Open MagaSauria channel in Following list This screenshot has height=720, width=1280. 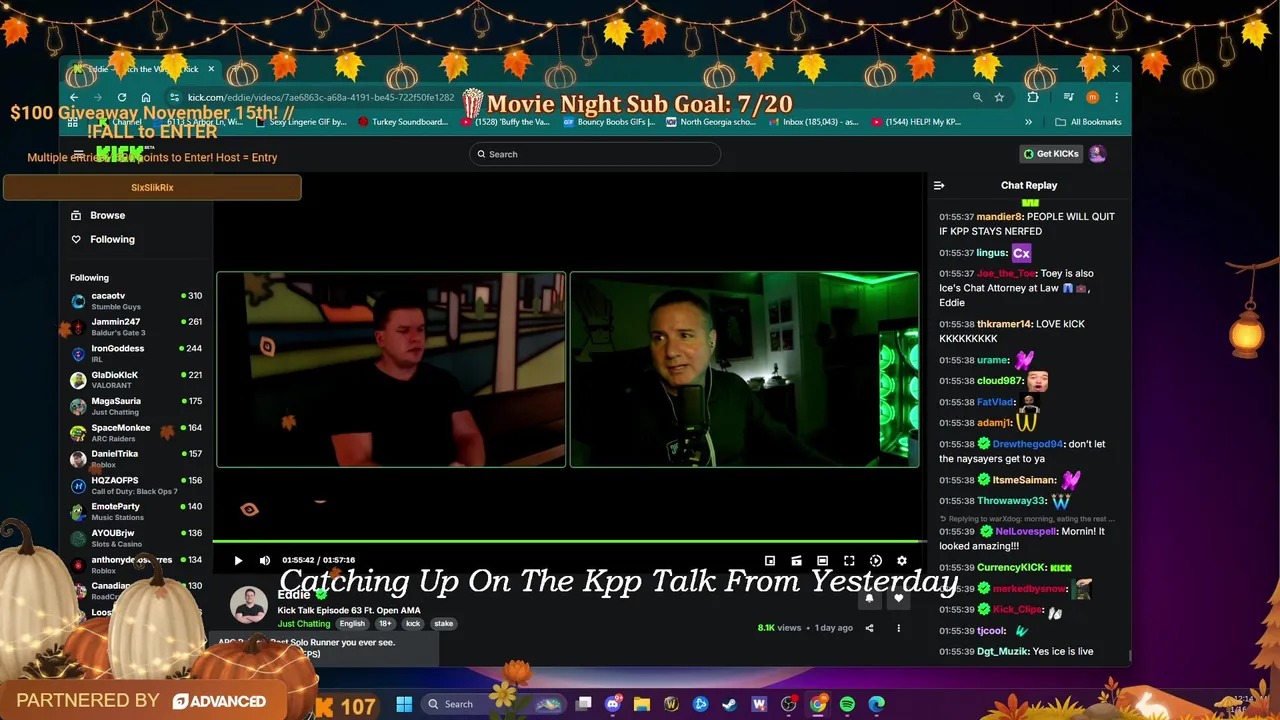136,406
